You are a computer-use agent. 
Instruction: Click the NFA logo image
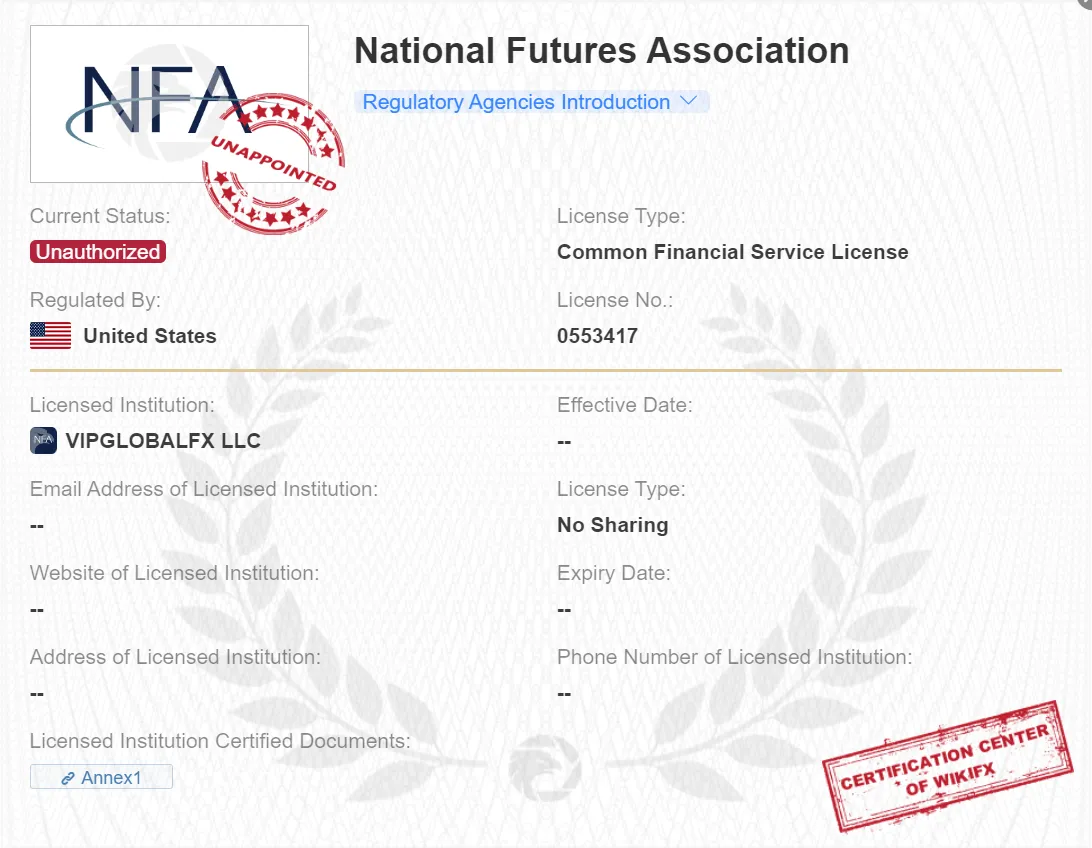click(169, 104)
